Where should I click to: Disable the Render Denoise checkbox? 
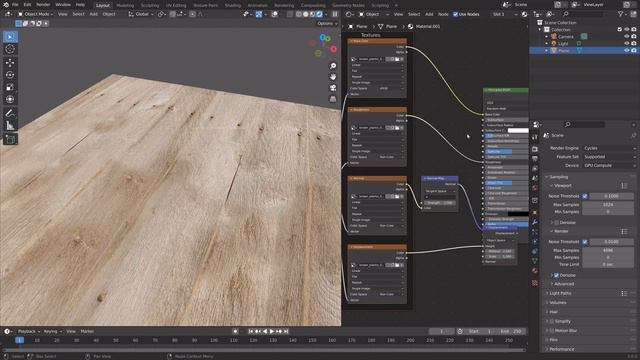556,275
